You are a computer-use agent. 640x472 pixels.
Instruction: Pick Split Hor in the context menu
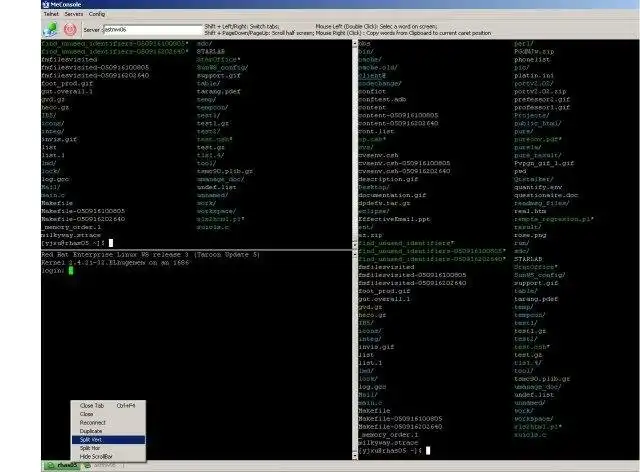tap(108, 448)
